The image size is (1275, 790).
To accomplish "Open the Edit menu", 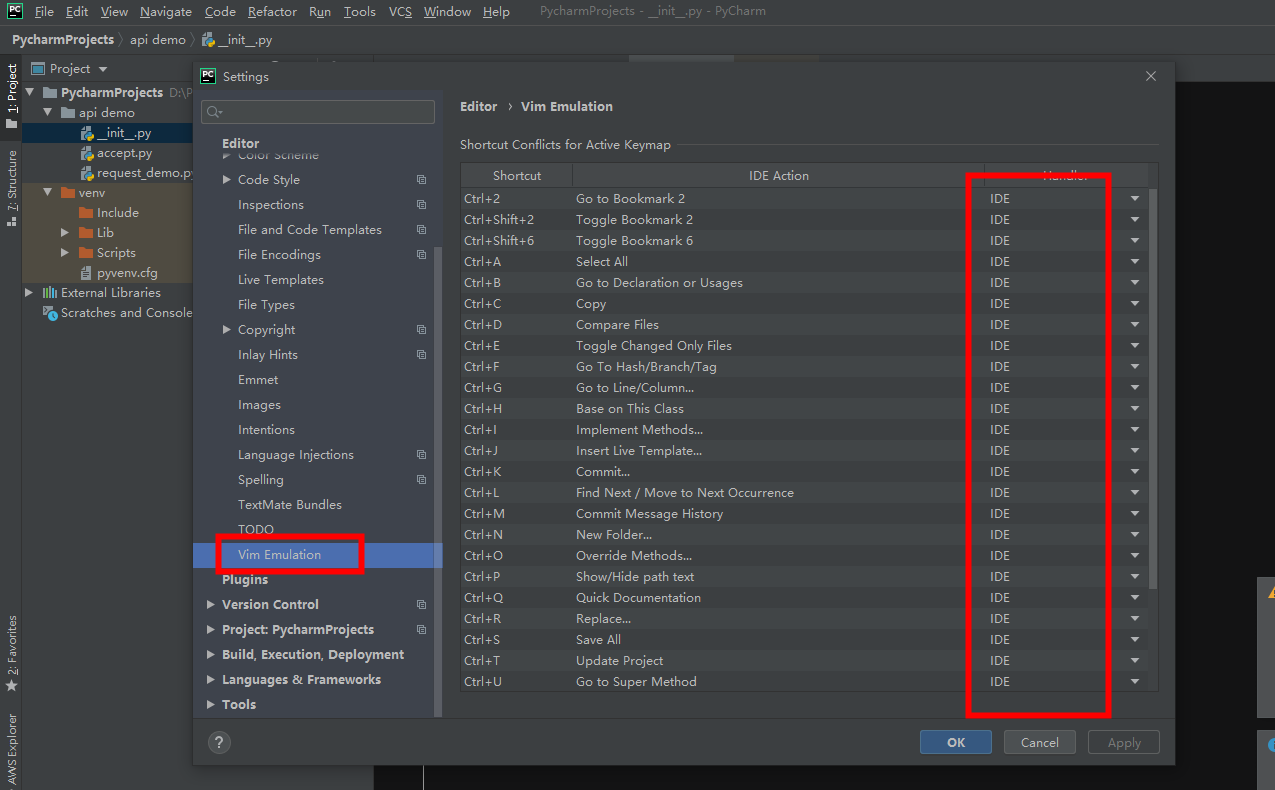I will (x=77, y=12).
